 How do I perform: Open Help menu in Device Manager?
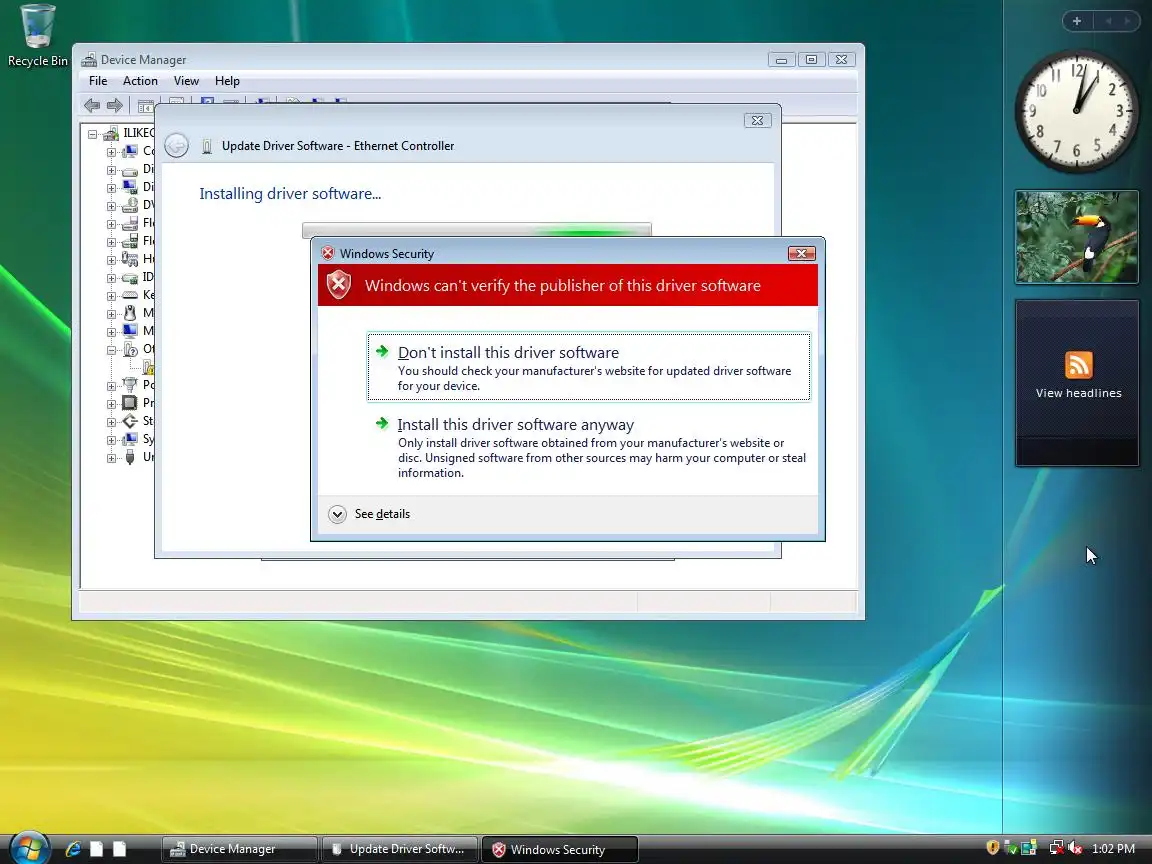[227, 81]
